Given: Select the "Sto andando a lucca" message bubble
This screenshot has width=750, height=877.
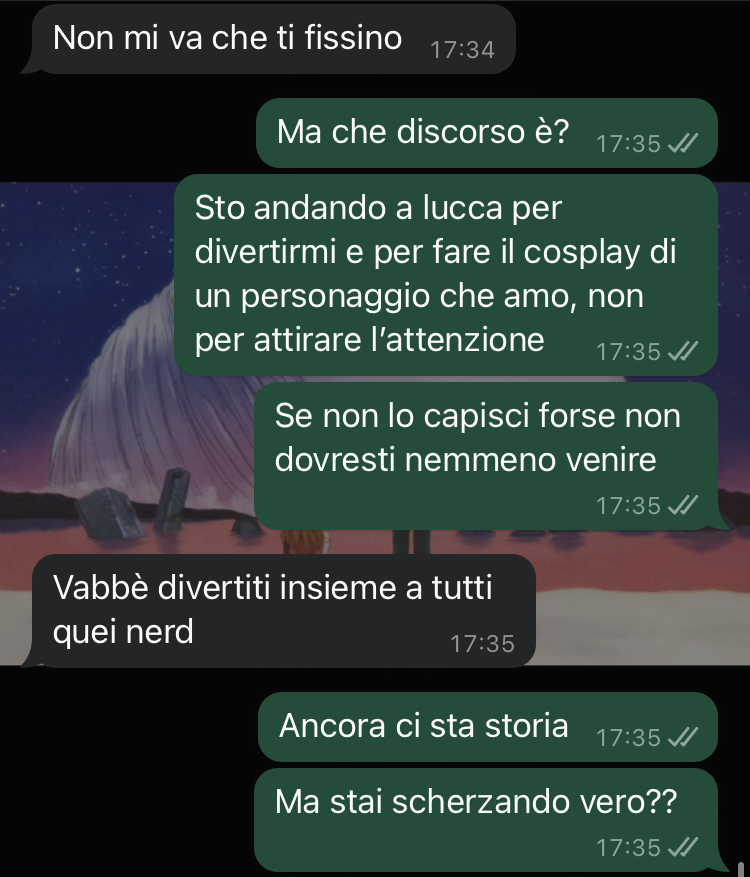Looking at the screenshot, I should pos(446,275).
